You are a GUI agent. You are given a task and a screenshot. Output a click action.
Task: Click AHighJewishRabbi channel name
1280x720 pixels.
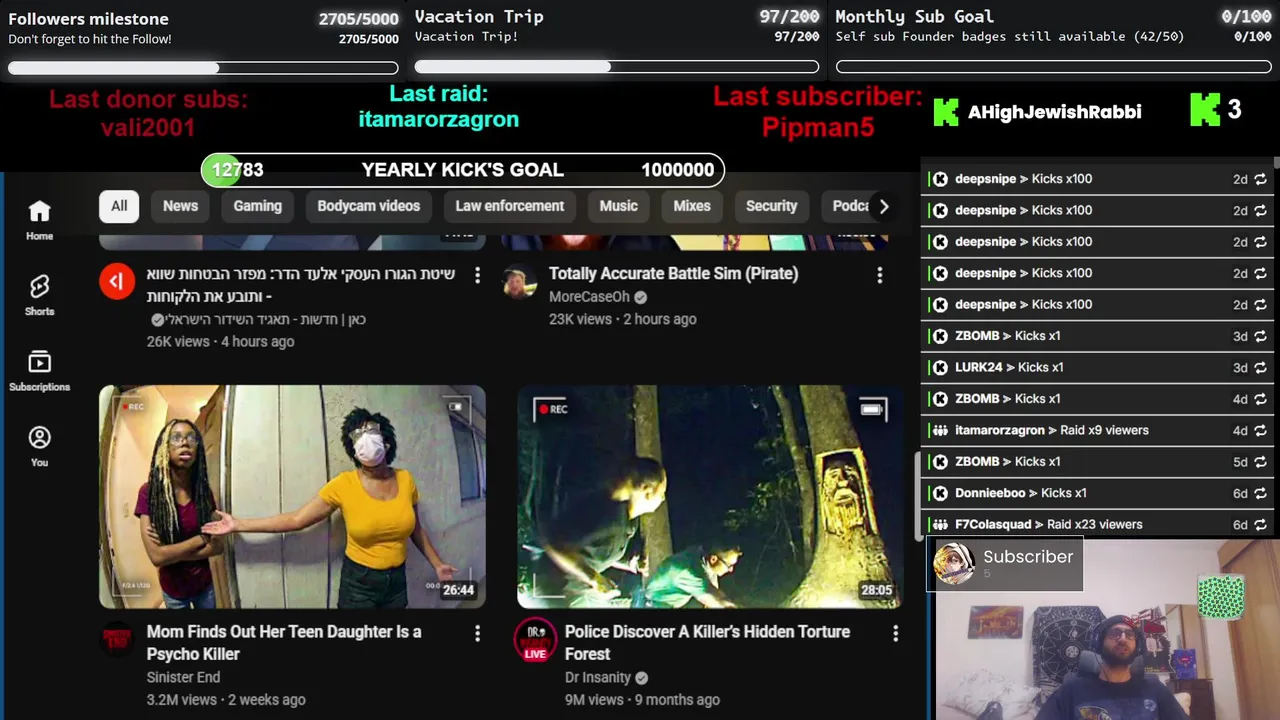click(1054, 112)
